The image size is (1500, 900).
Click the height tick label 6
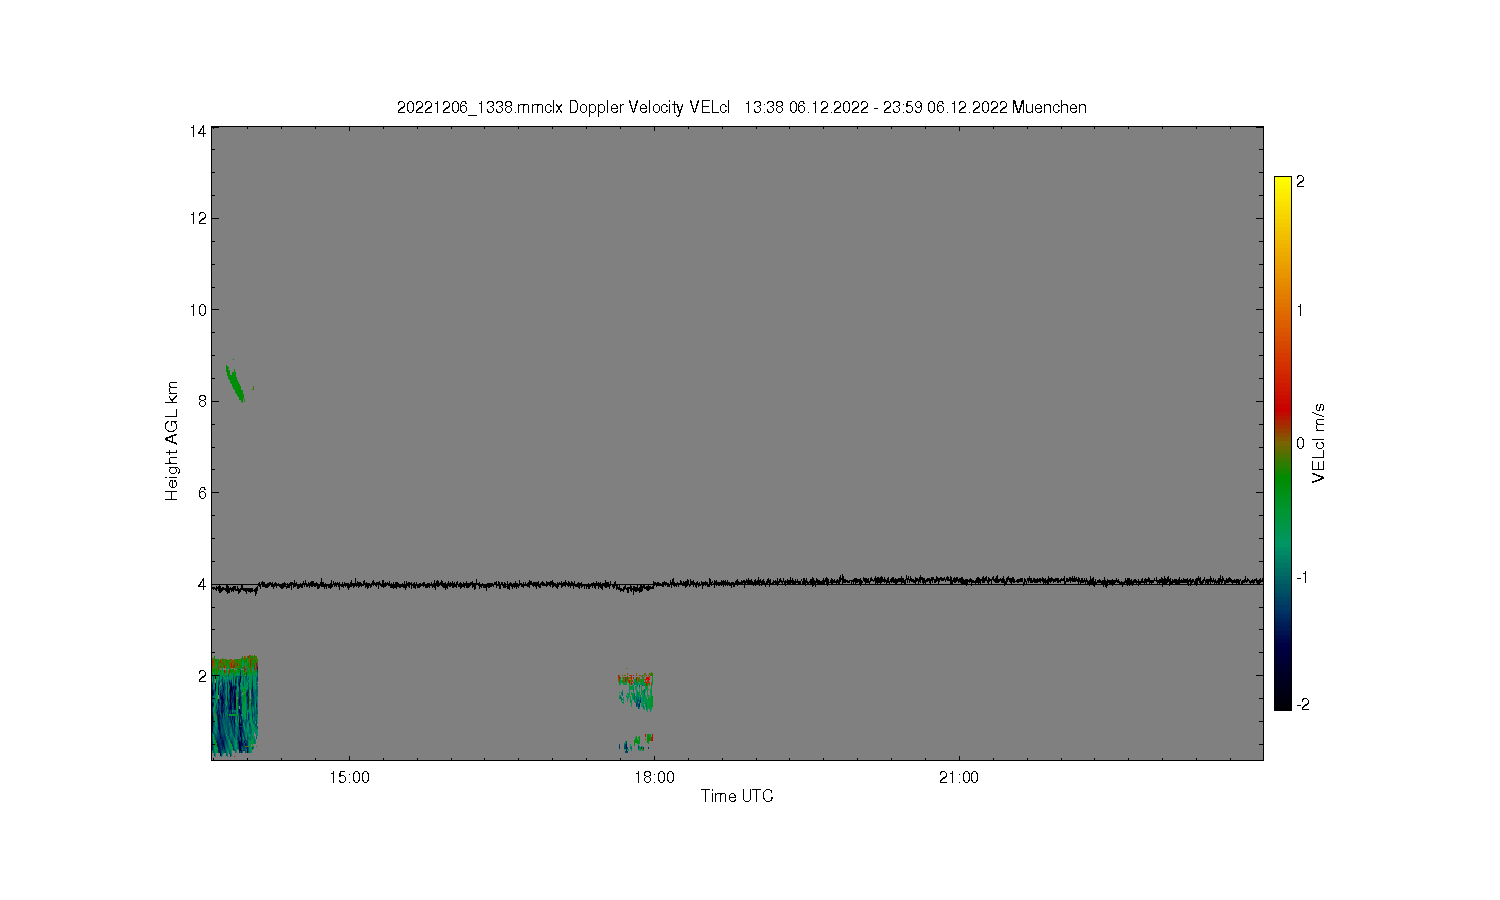click(202, 493)
